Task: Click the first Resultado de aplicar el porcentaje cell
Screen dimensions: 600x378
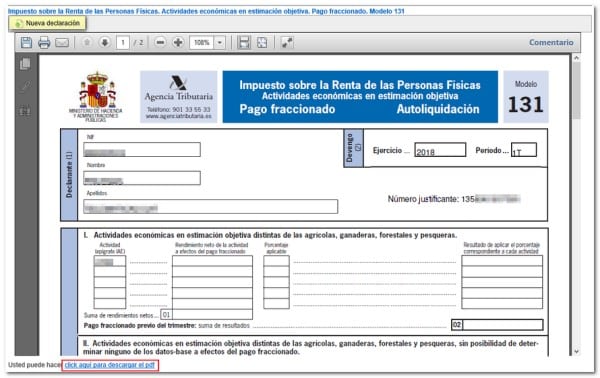Action: (x=502, y=261)
